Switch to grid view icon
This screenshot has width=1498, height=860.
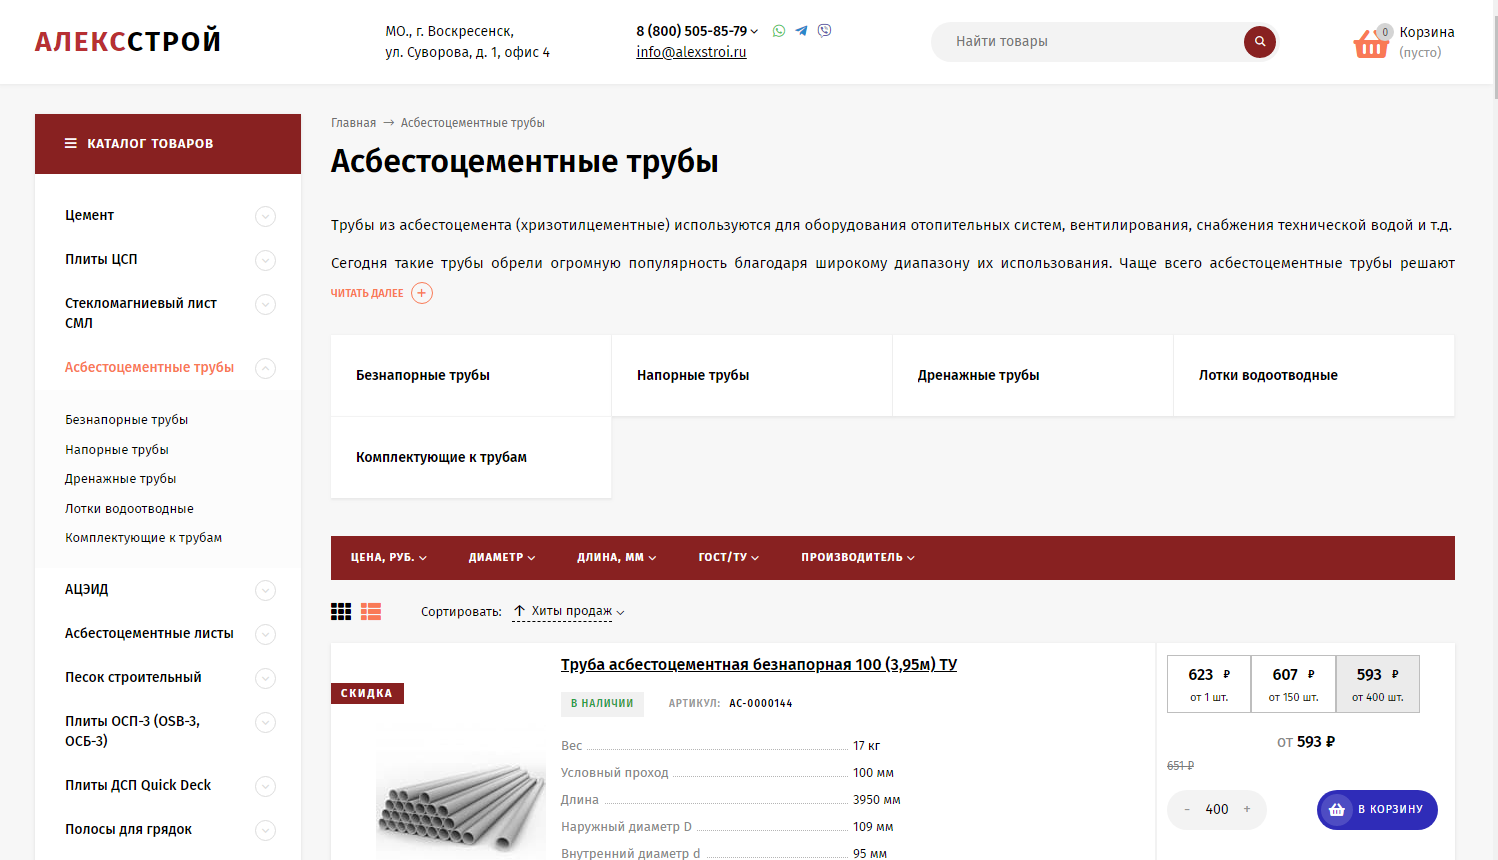coord(341,611)
